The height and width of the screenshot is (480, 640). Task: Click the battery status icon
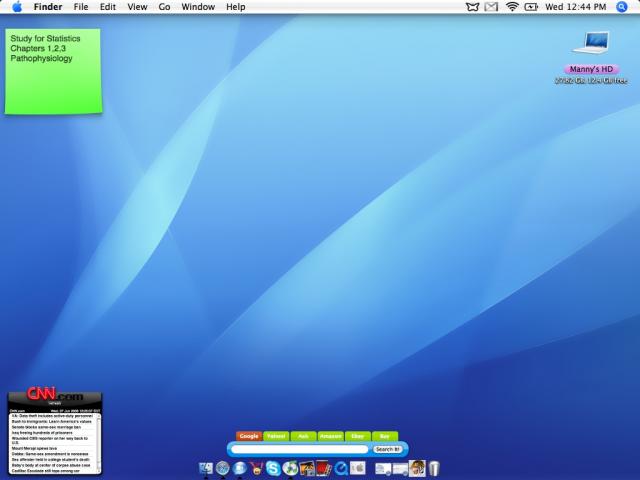[x=531, y=7]
